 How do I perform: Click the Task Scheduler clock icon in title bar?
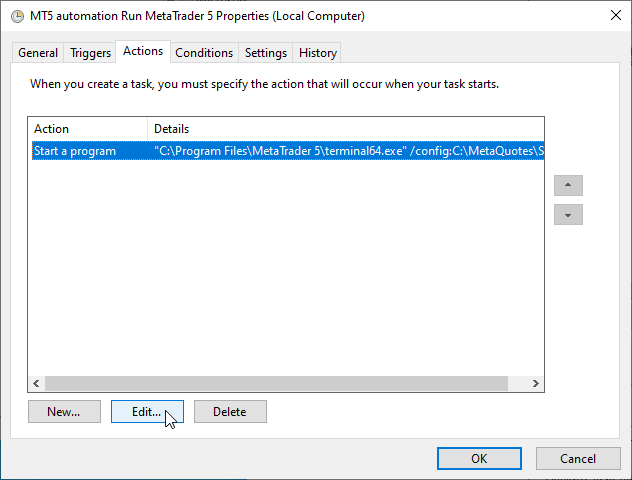tap(17, 16)
